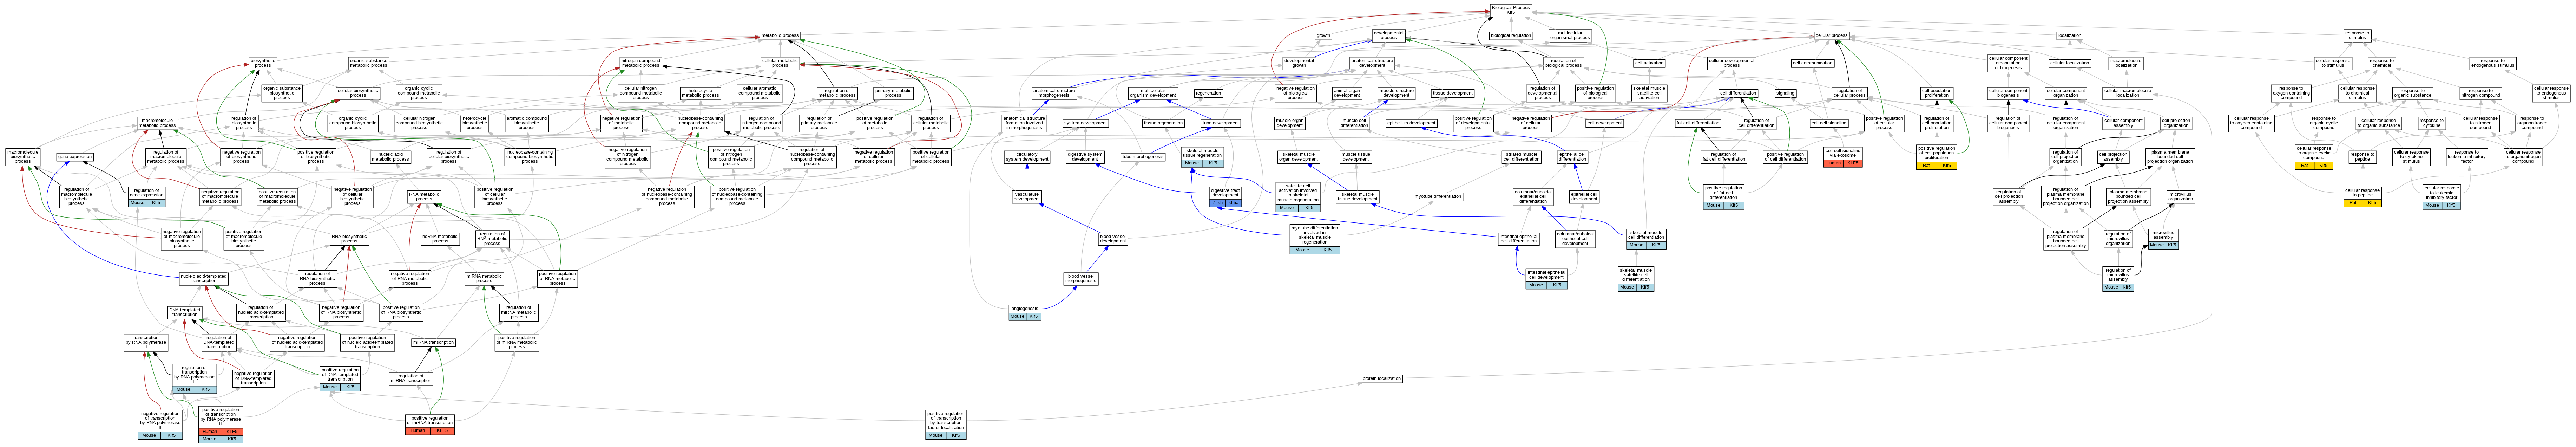Click the "cellular macromolecule localization" node
The image size is (2576, 447).
(x=2127, y=93)
